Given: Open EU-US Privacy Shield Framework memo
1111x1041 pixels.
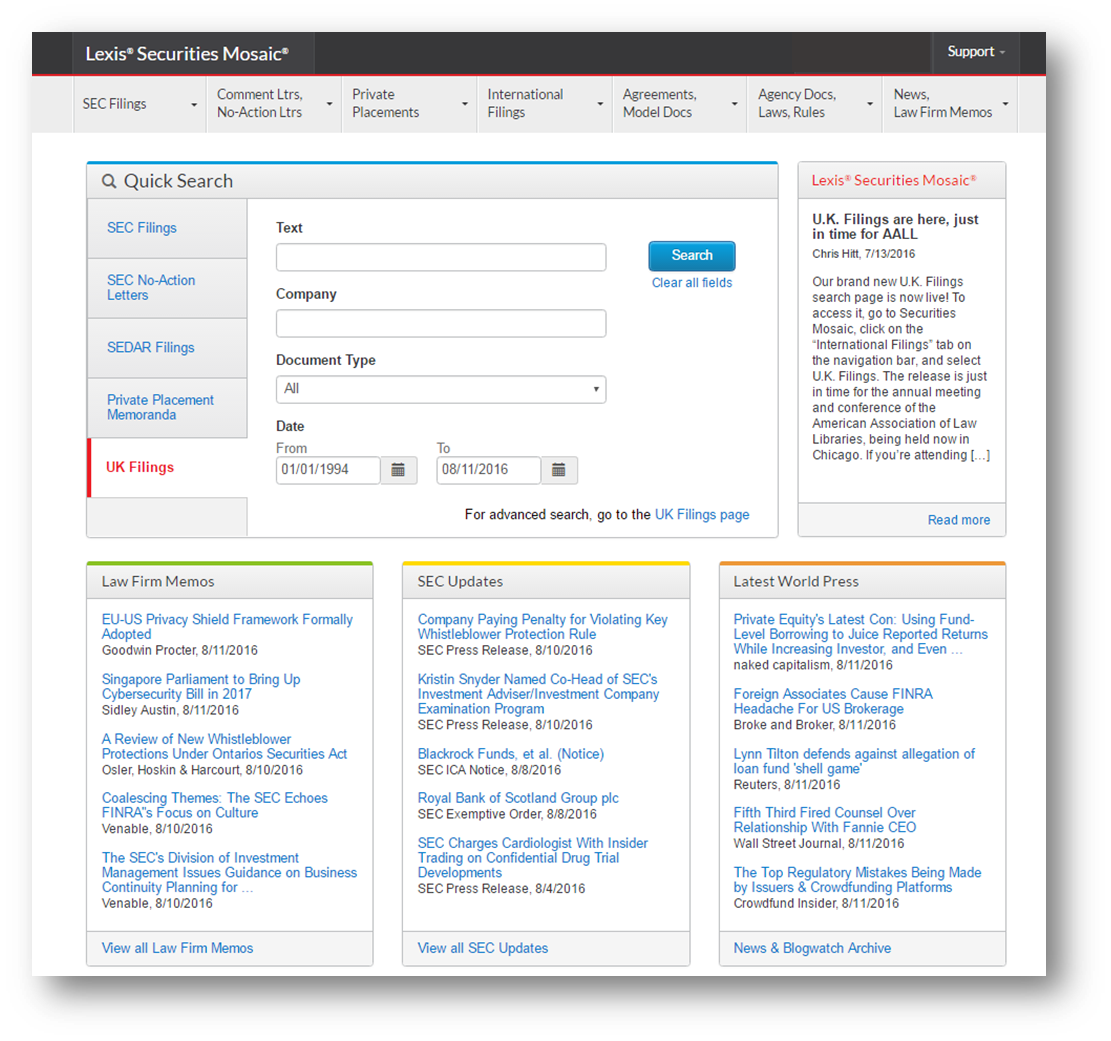Looking at the screenshot, I should 227,627.
